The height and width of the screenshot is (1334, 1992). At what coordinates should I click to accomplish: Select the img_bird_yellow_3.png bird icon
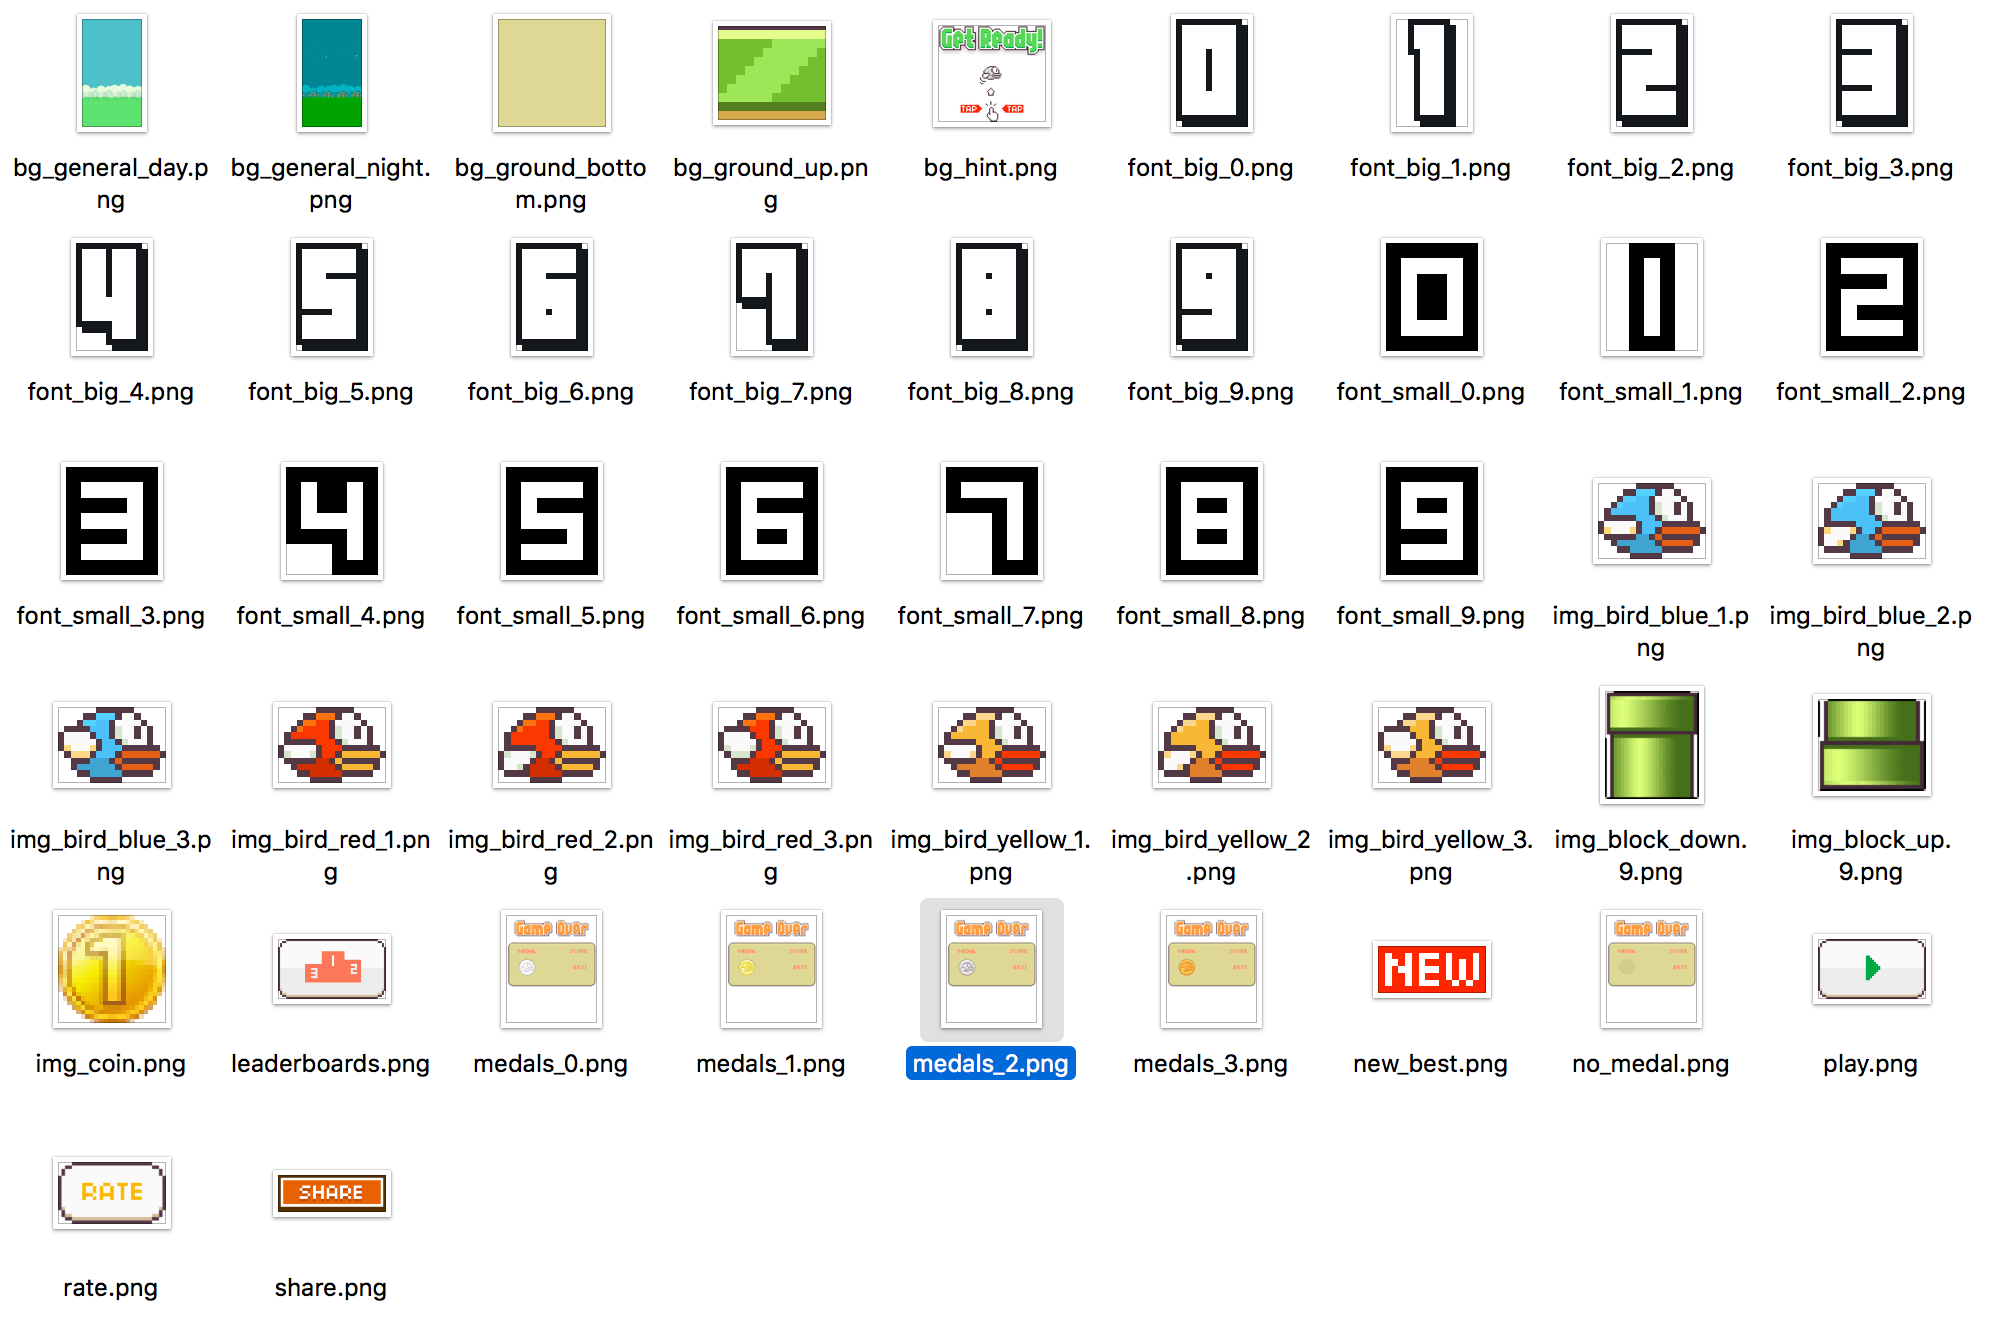[1431, 745]
